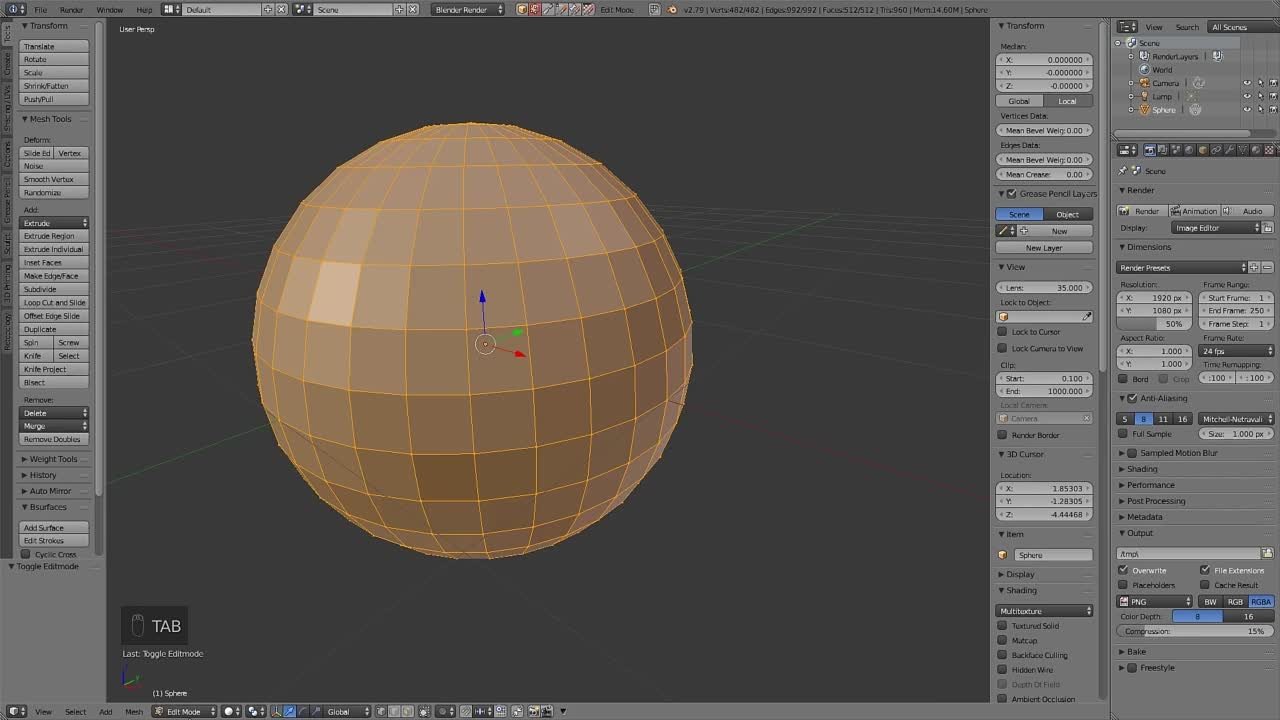Open the Texture properties checkered icon
Image resolution: width=1280 pixels, height=720 pixels.
pyautogui.click(x=1270, y=150)
